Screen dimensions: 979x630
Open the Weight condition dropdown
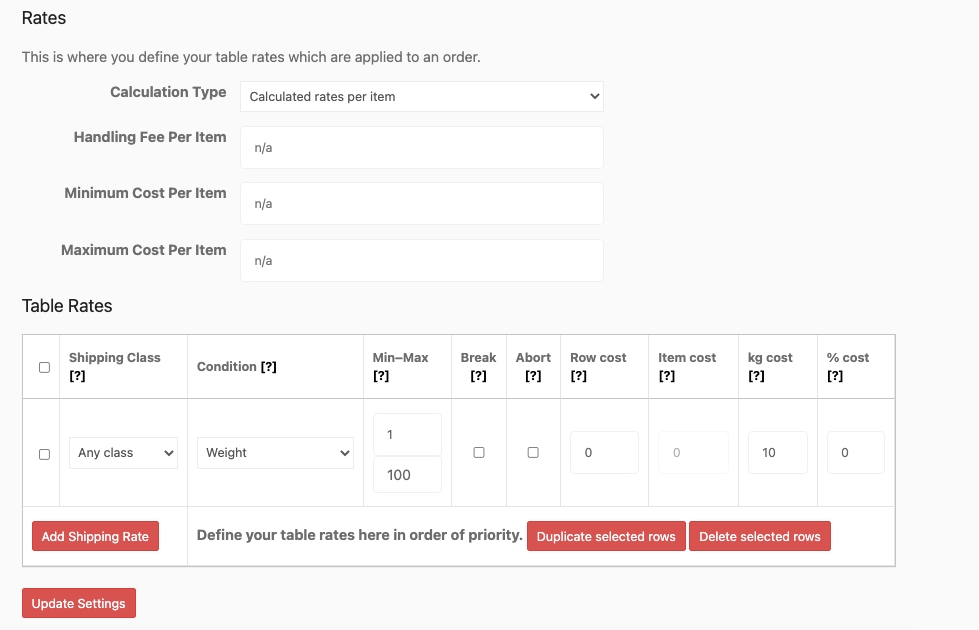pos(275,453)
